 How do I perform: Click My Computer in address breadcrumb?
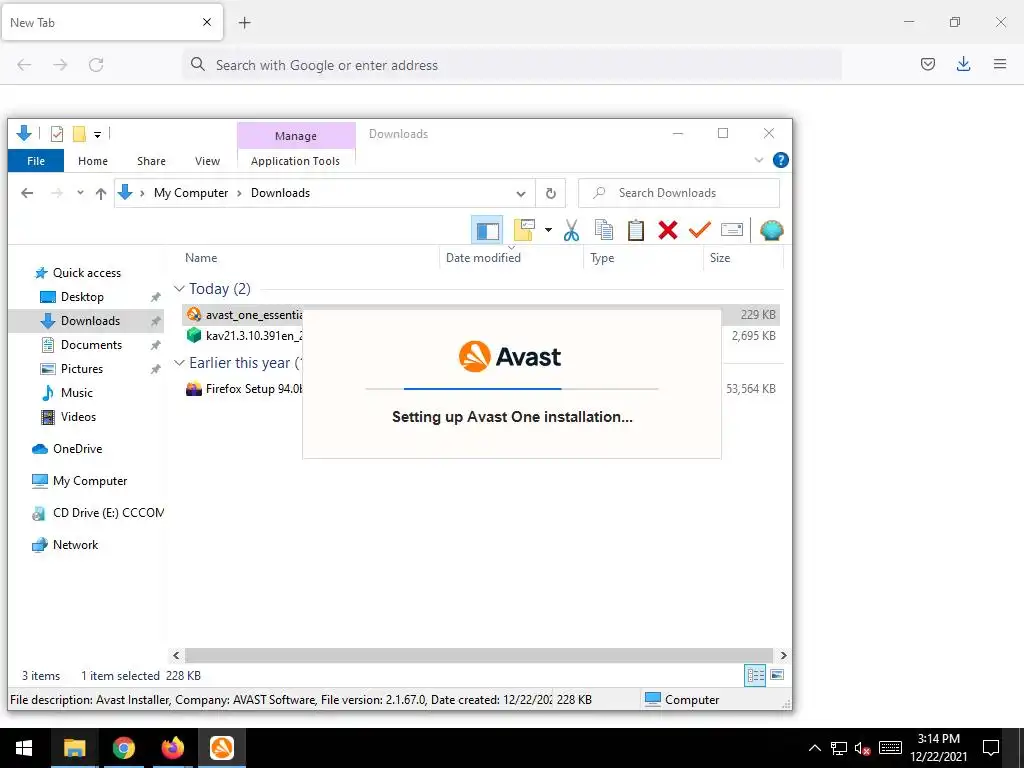[x=191, y=193]
